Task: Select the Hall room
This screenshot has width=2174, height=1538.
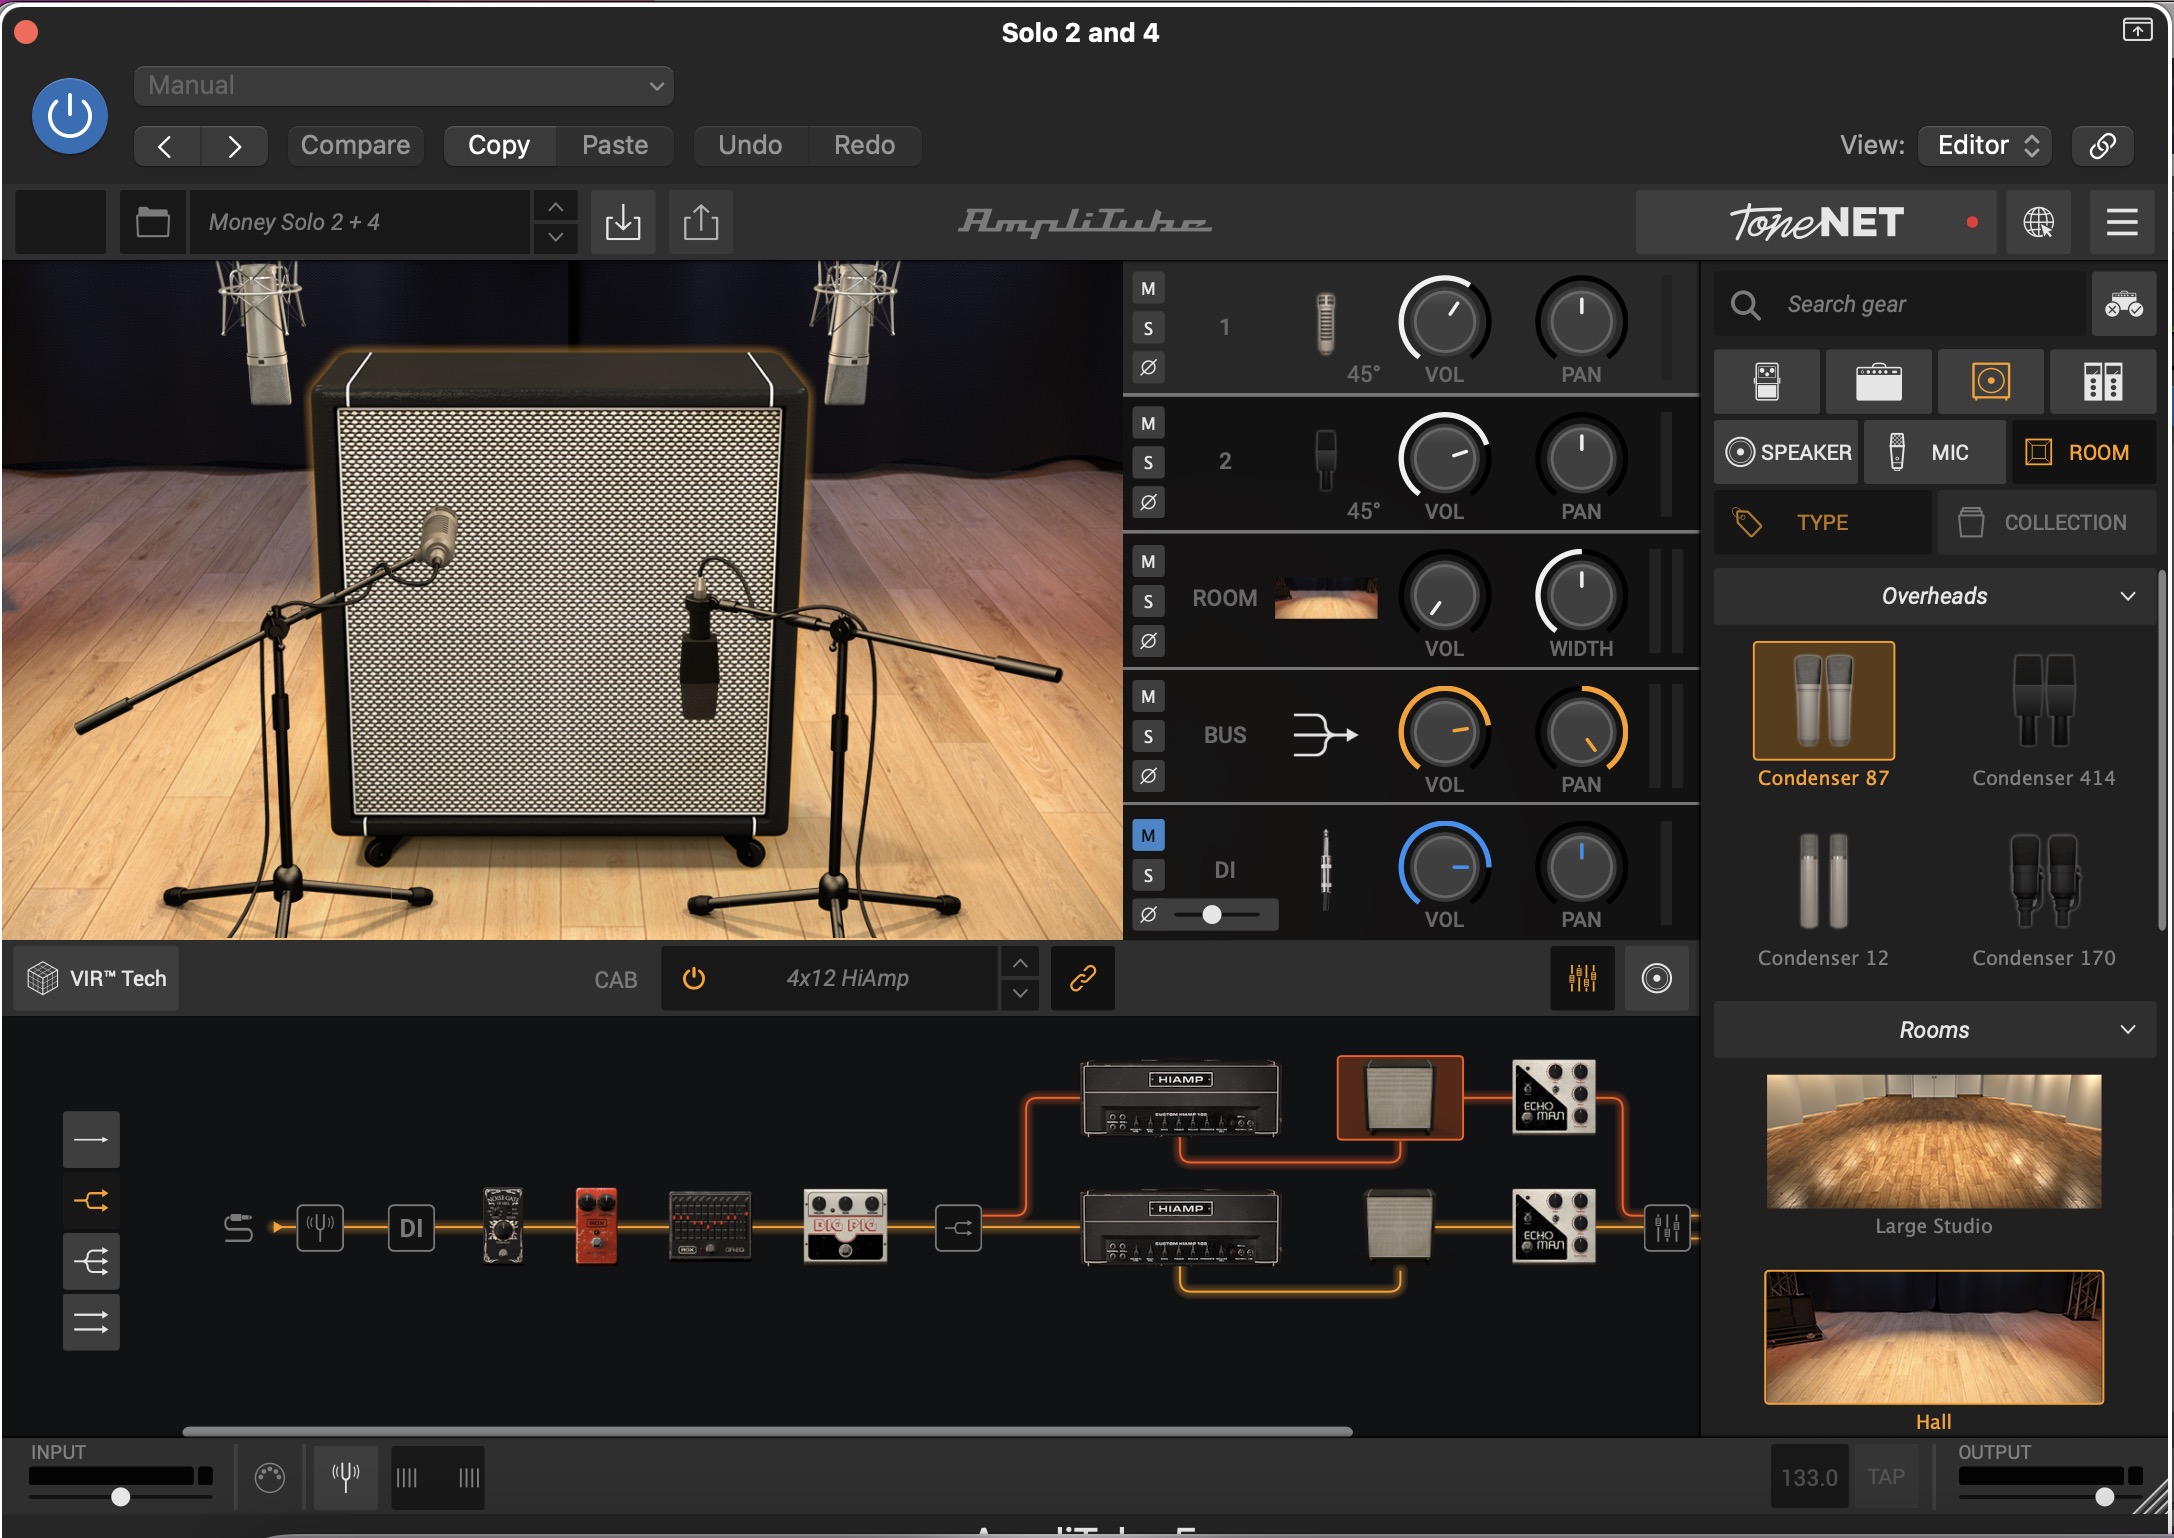Action: point(1933,1350)
